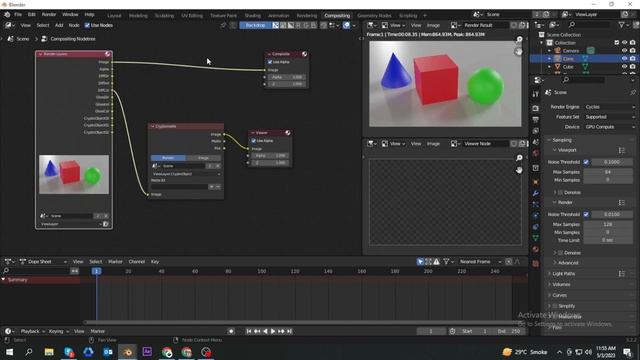Toggle the Use Nodes checkbox
Image resolution: width=640 pixels, height=360 pixels.
pyautogui.click(x=87, y=25)
